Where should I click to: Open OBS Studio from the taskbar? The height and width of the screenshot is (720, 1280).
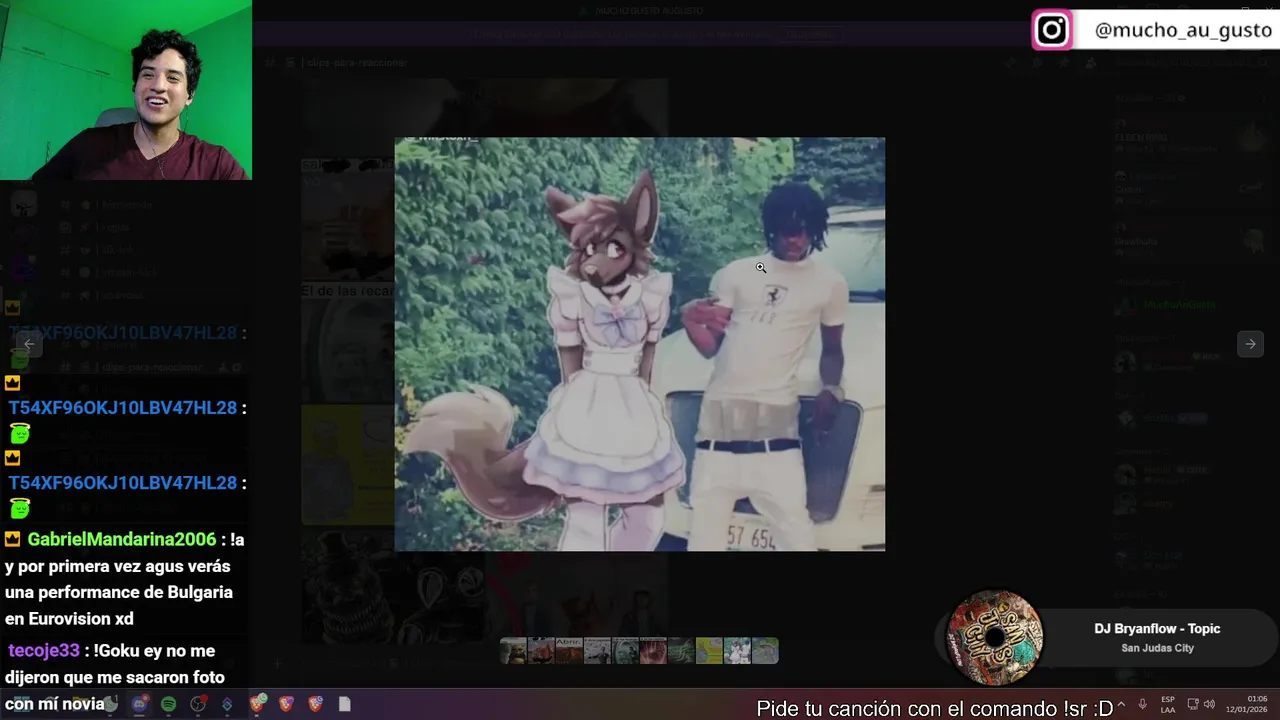tap(198, 704)
